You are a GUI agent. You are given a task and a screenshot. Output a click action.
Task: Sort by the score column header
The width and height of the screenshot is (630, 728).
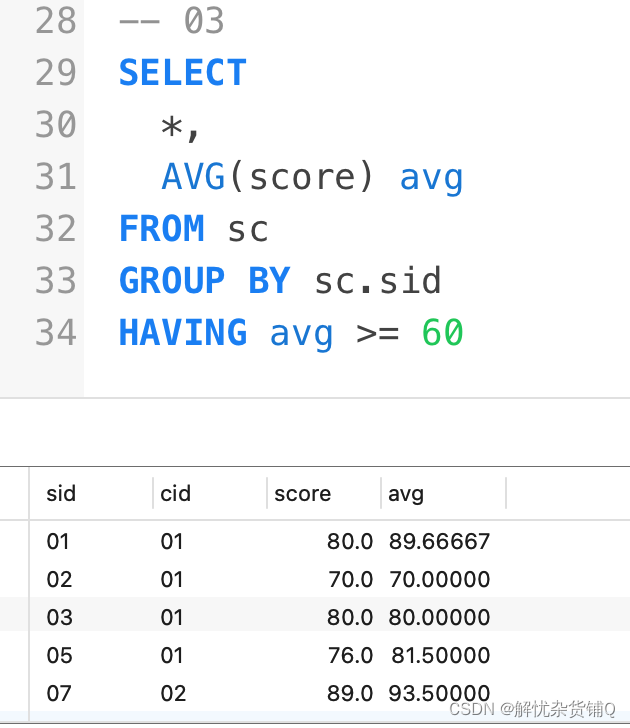click(302, 493)
